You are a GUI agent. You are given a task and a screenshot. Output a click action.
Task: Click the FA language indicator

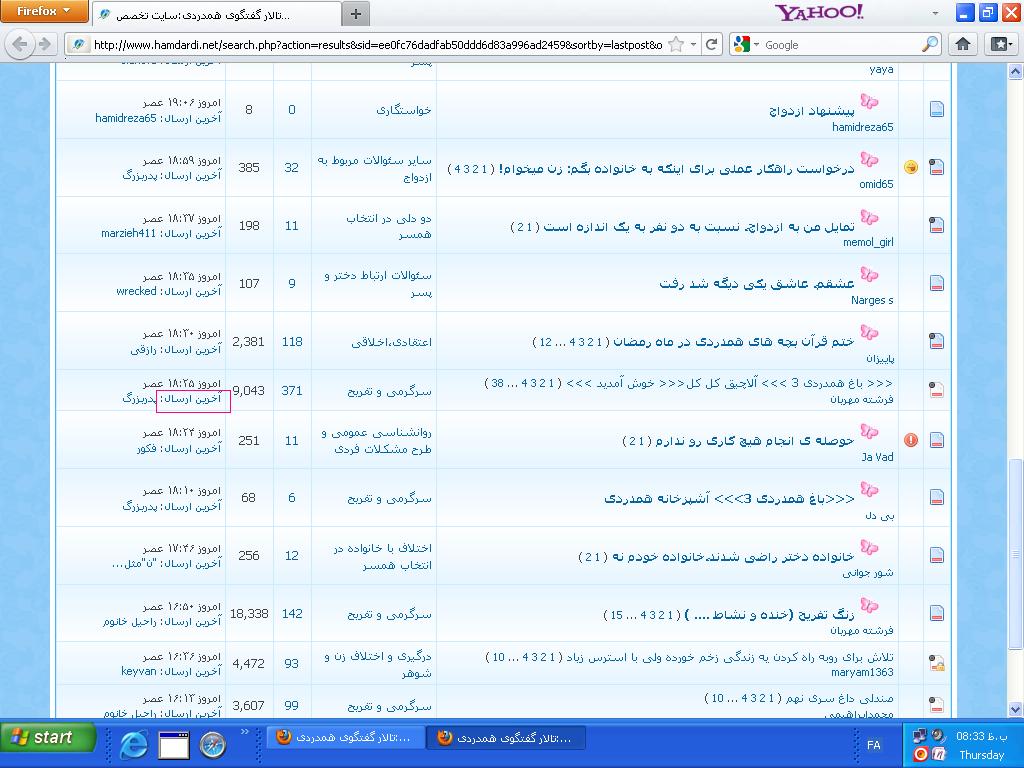coord(874,745)
